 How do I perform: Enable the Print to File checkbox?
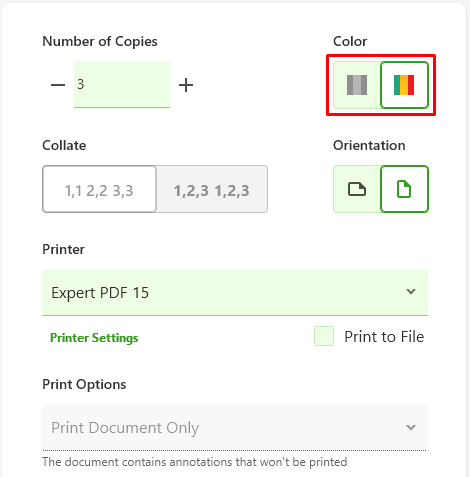pos(324,336)
